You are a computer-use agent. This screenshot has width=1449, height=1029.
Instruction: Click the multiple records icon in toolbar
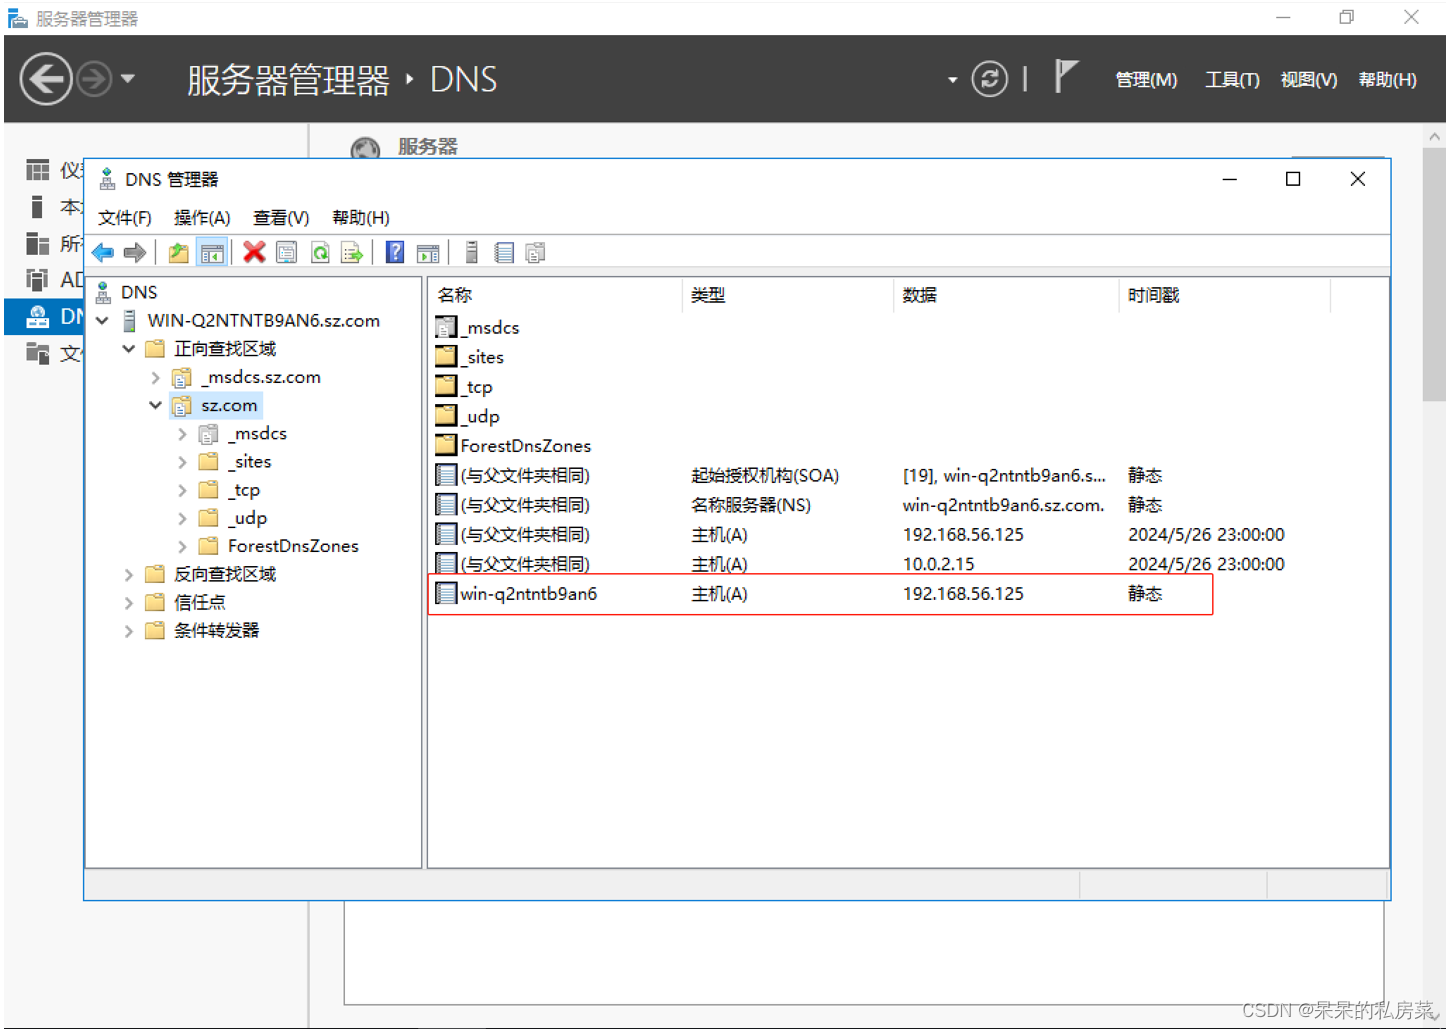[x=536, y=253]
